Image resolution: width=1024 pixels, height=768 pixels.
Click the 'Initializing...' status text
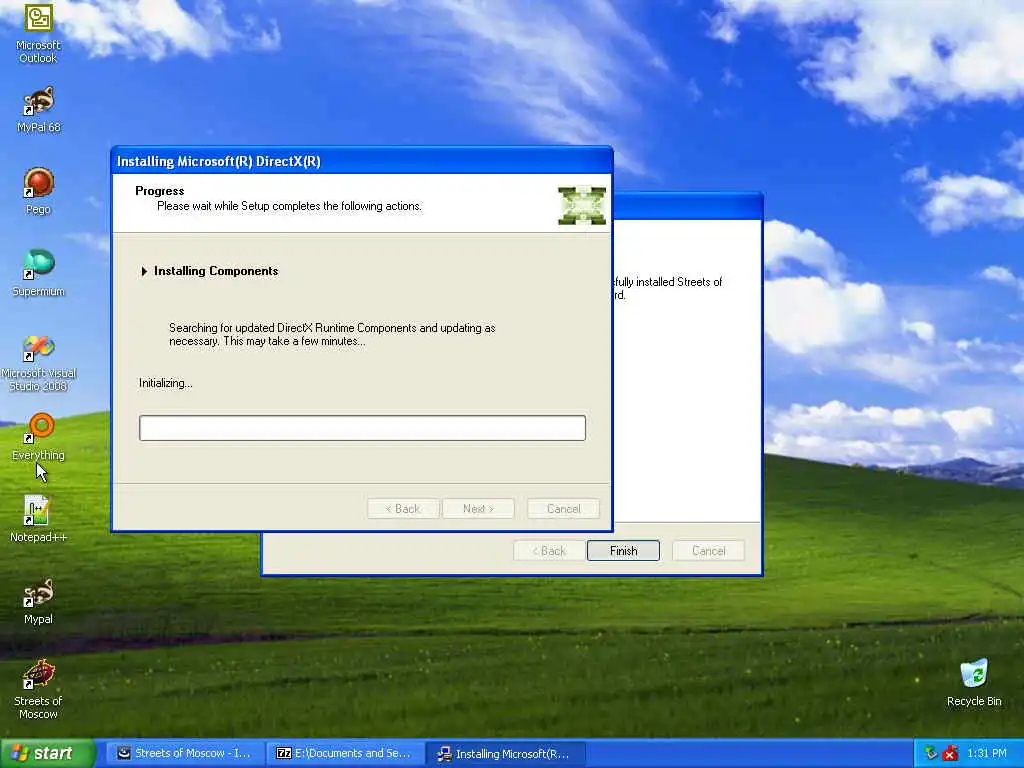click(x=165, y=383)
